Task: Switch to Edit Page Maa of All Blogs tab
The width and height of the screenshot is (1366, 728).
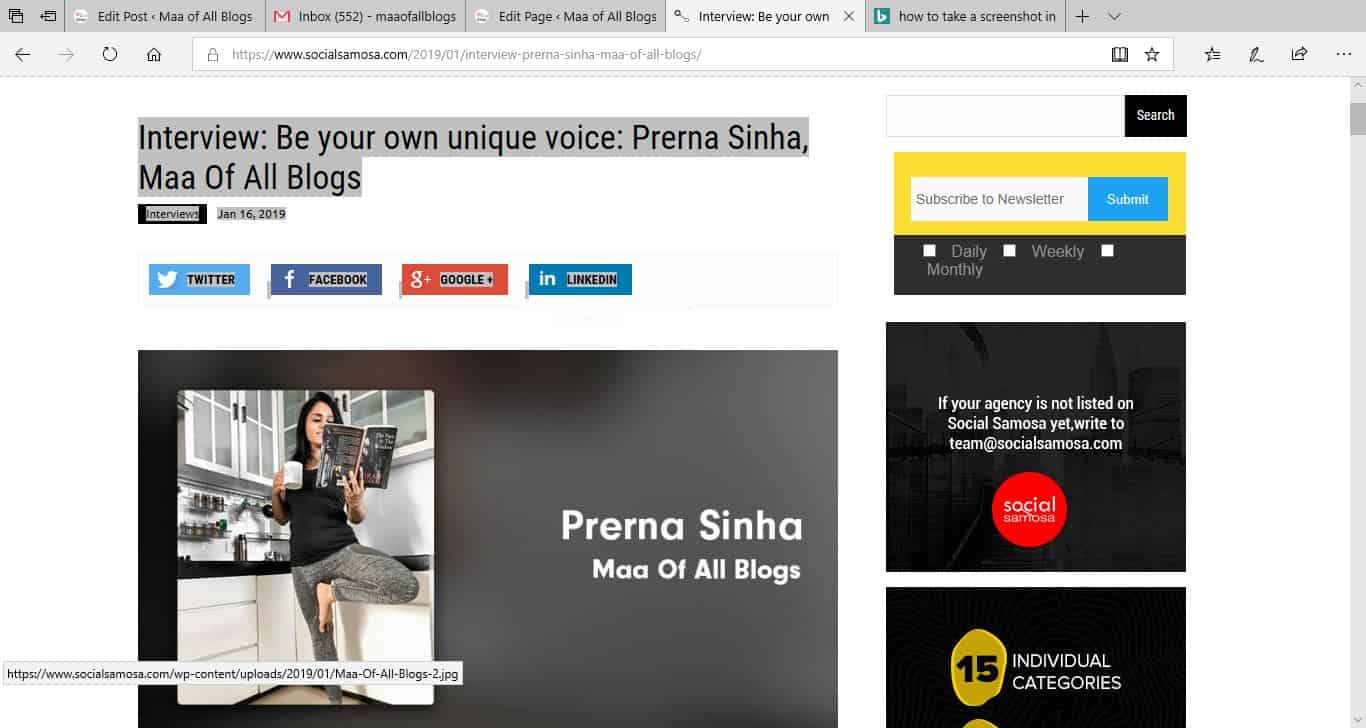Action: pyautogui.click(x=565, y=16)
